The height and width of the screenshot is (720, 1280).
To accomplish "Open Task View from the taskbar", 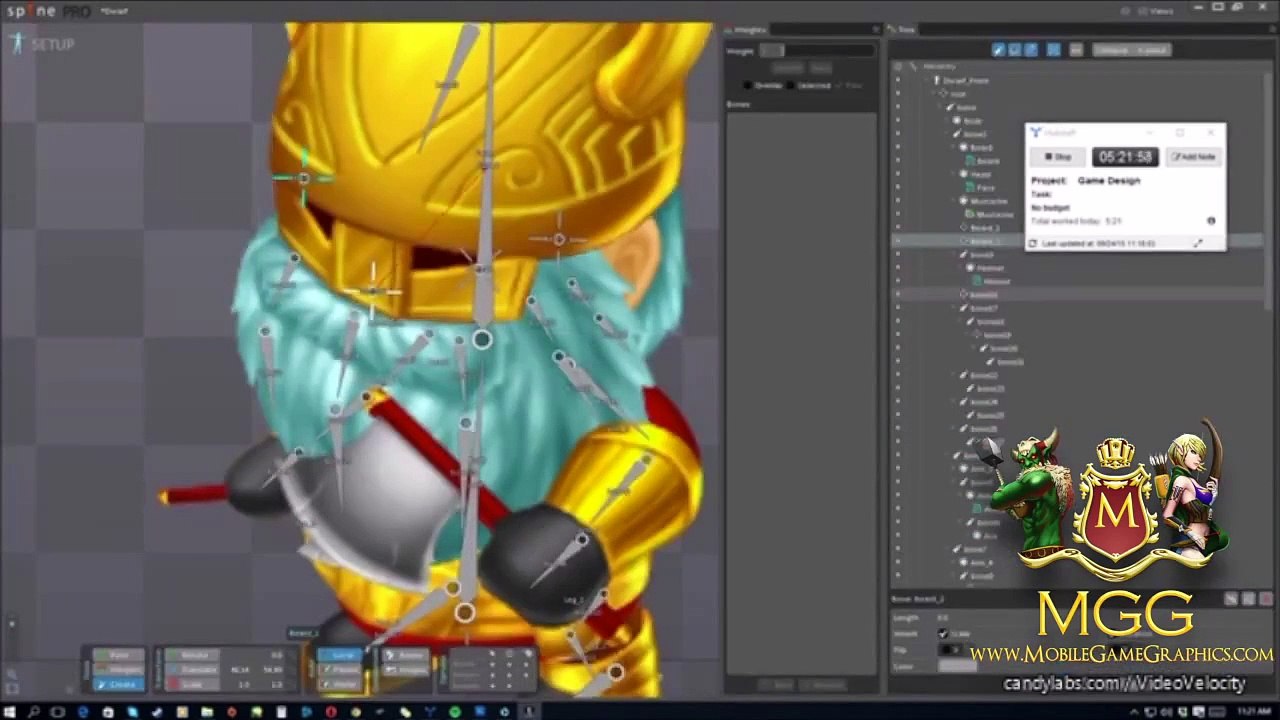I will [58, 712].
